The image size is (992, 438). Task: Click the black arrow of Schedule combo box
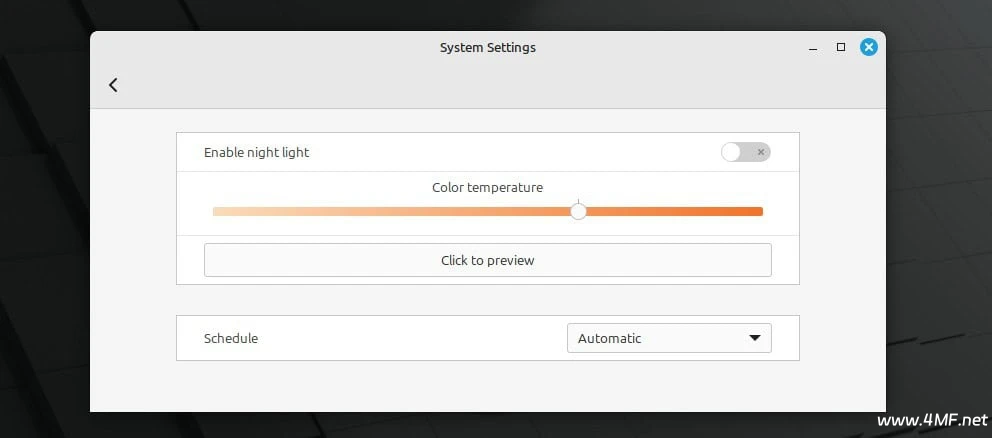[755, 338]
